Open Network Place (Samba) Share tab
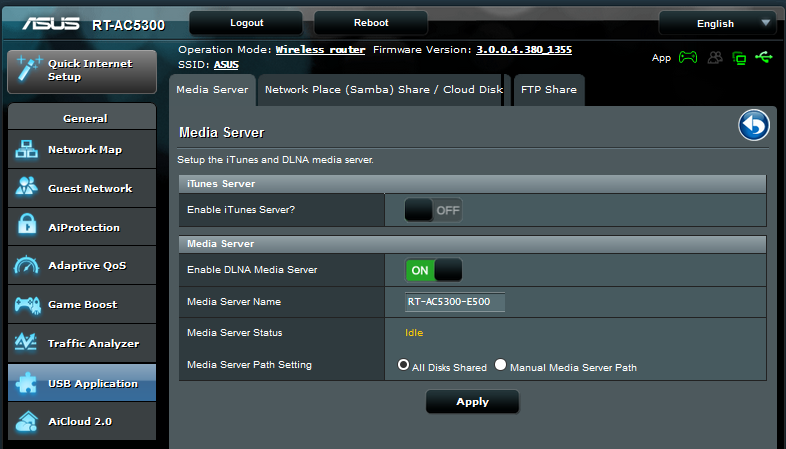This screenshot has height=449, width=786. click(383, 90)
